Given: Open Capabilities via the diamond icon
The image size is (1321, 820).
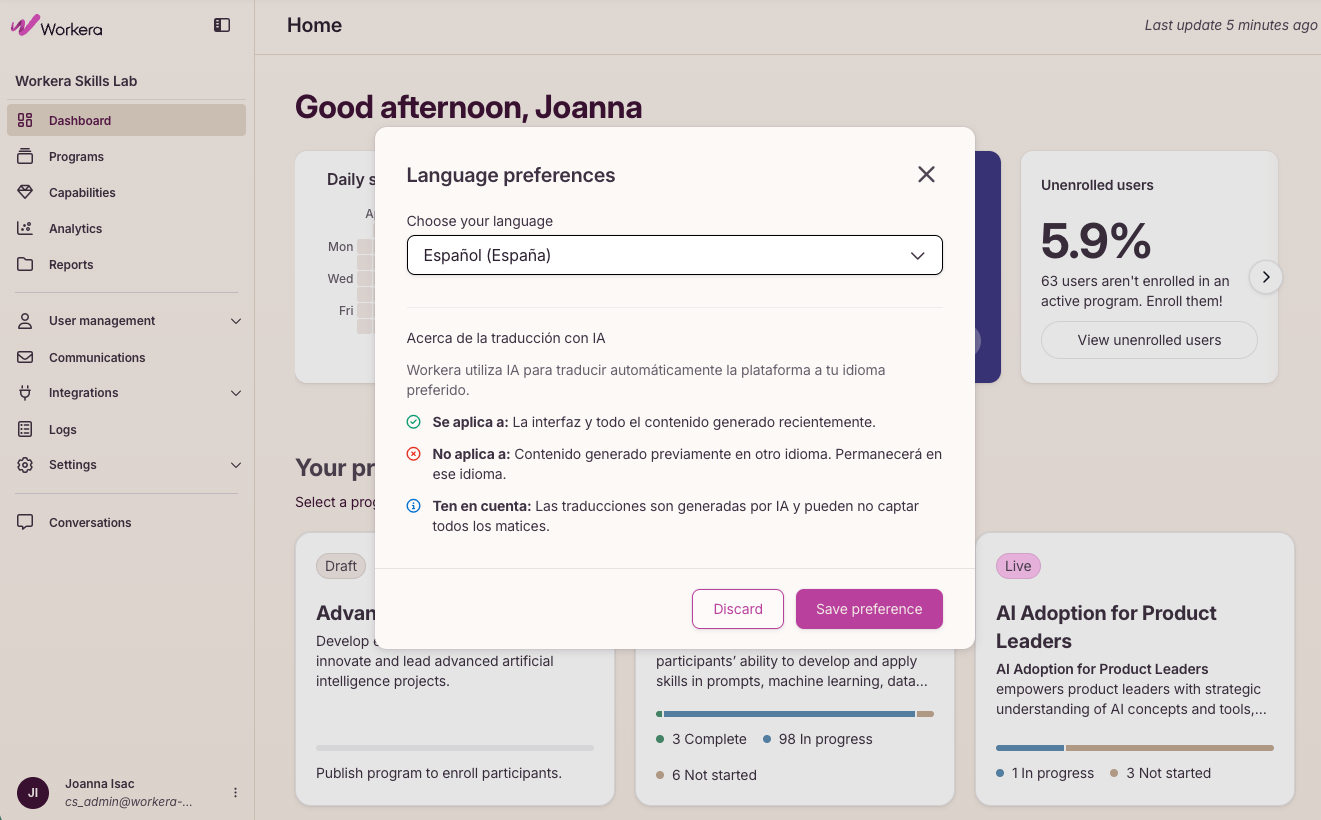Looking at the screenshot, I should pos(25,192).
